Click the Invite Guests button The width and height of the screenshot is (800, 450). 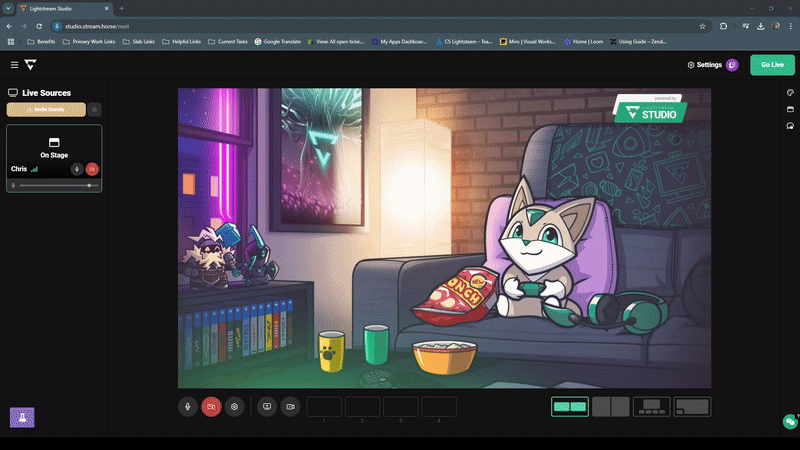click(46, 110)
